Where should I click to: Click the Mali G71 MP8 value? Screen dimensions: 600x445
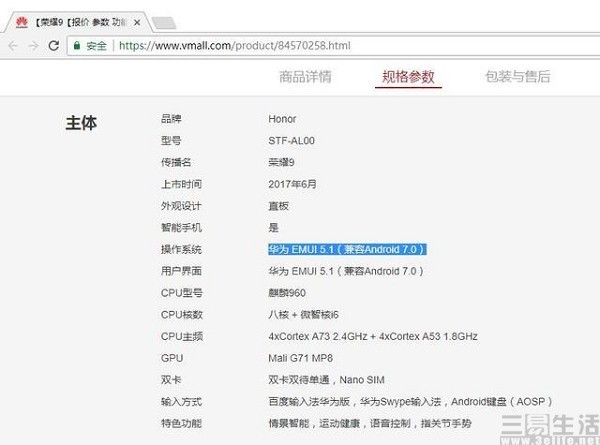(300, 358)
